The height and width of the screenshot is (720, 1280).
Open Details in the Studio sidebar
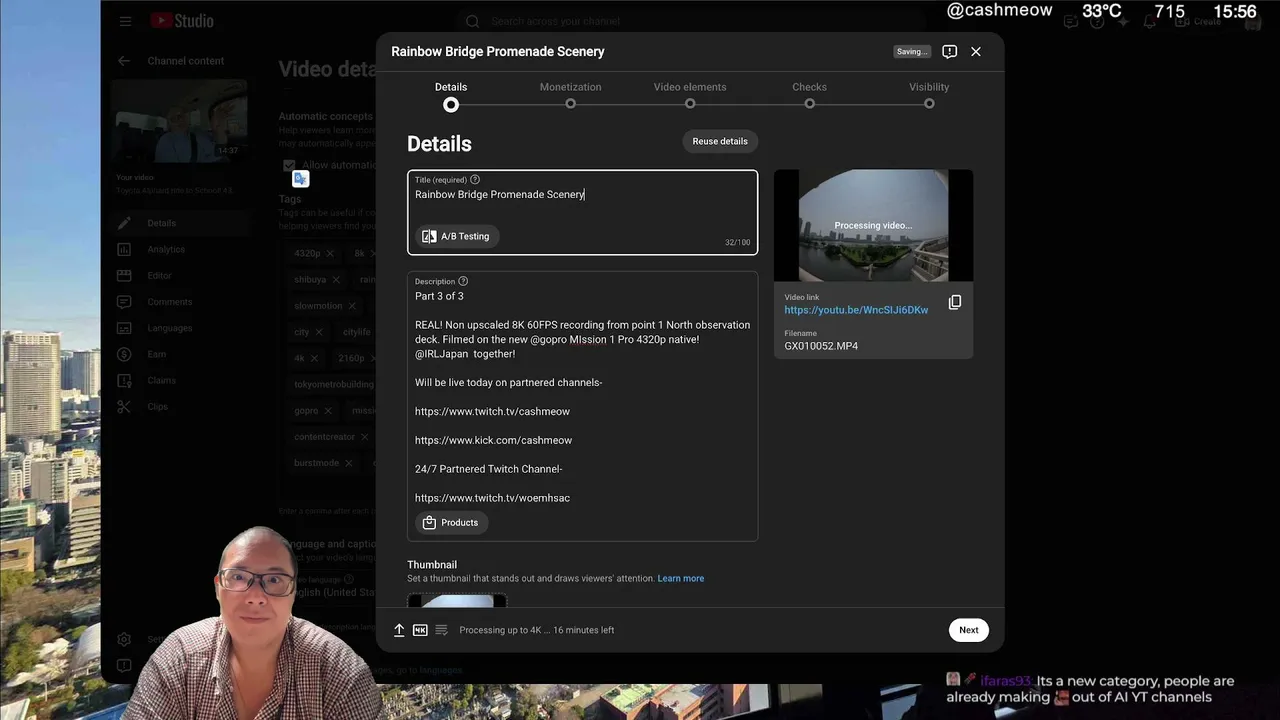pyautogui.click(x=161, y=223)
